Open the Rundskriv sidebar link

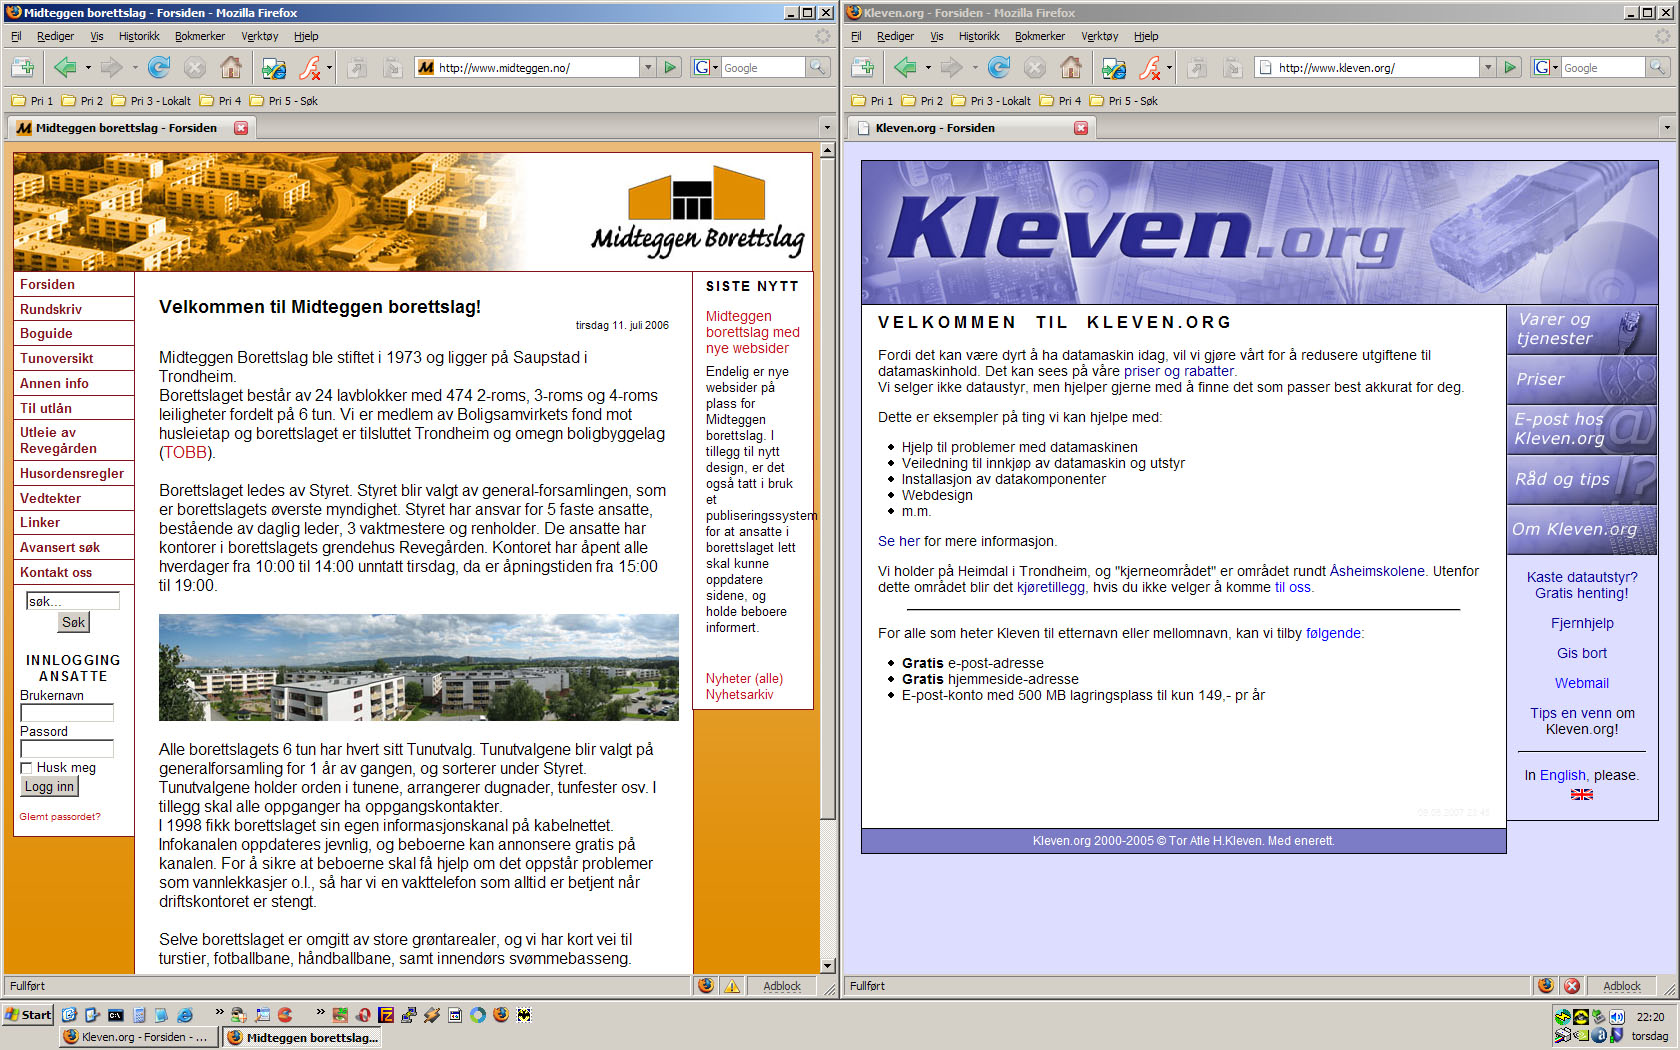click(51, 309)
